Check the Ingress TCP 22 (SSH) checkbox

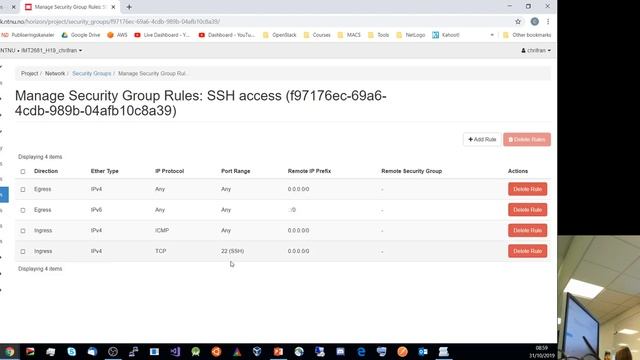click(23, 251)
